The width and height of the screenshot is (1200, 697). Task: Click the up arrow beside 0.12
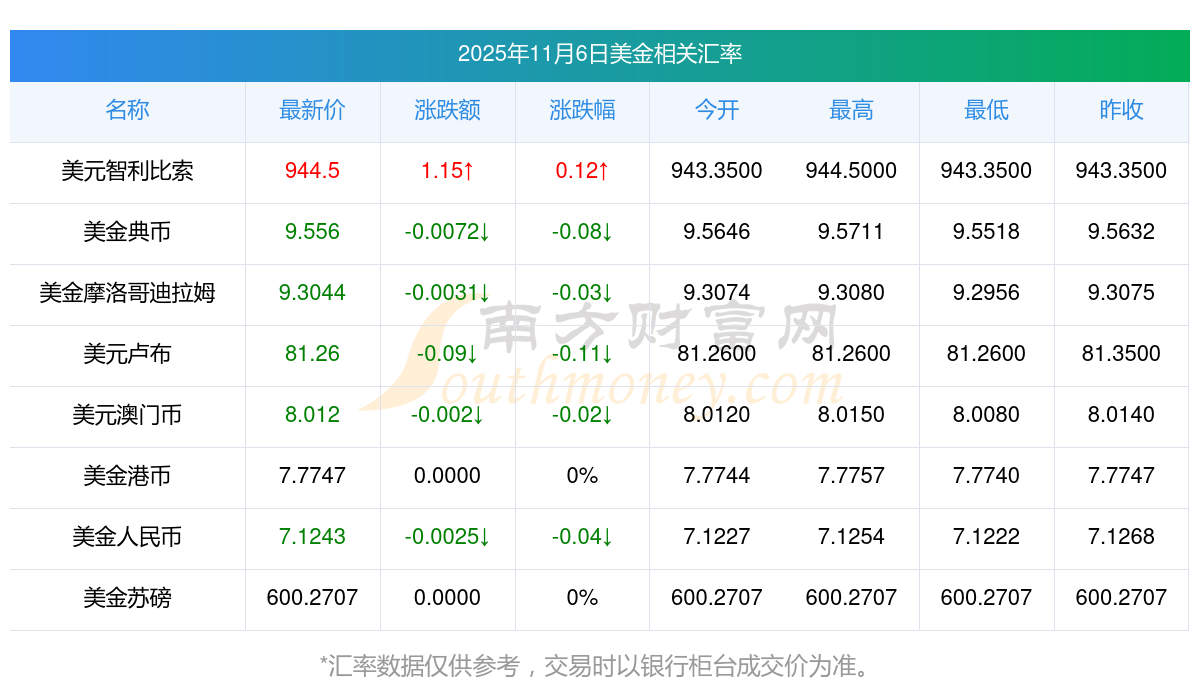click(602, 171)
